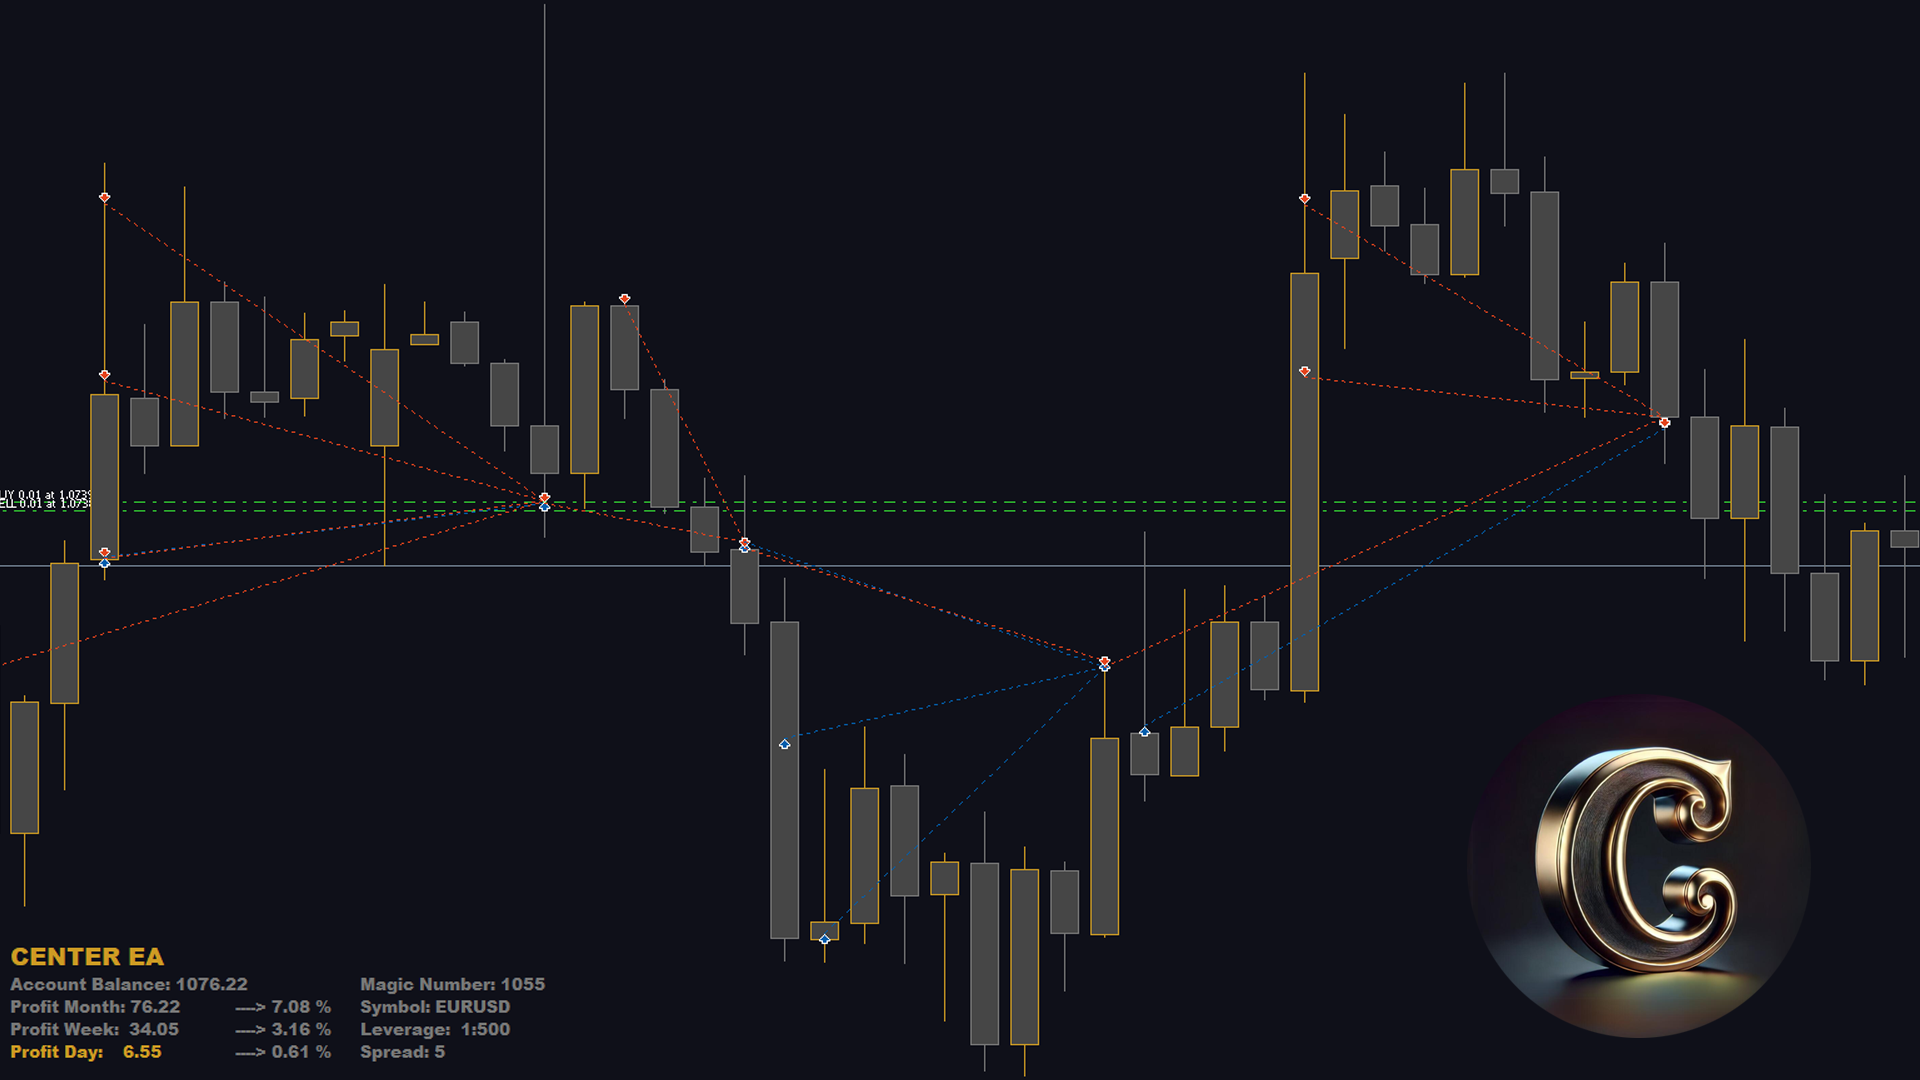Image resolution: width=1920 pixels, height=1080 pixels.
Task: Select the red trade marker at the chart's mid-right trough
Action: [1104, 662]
